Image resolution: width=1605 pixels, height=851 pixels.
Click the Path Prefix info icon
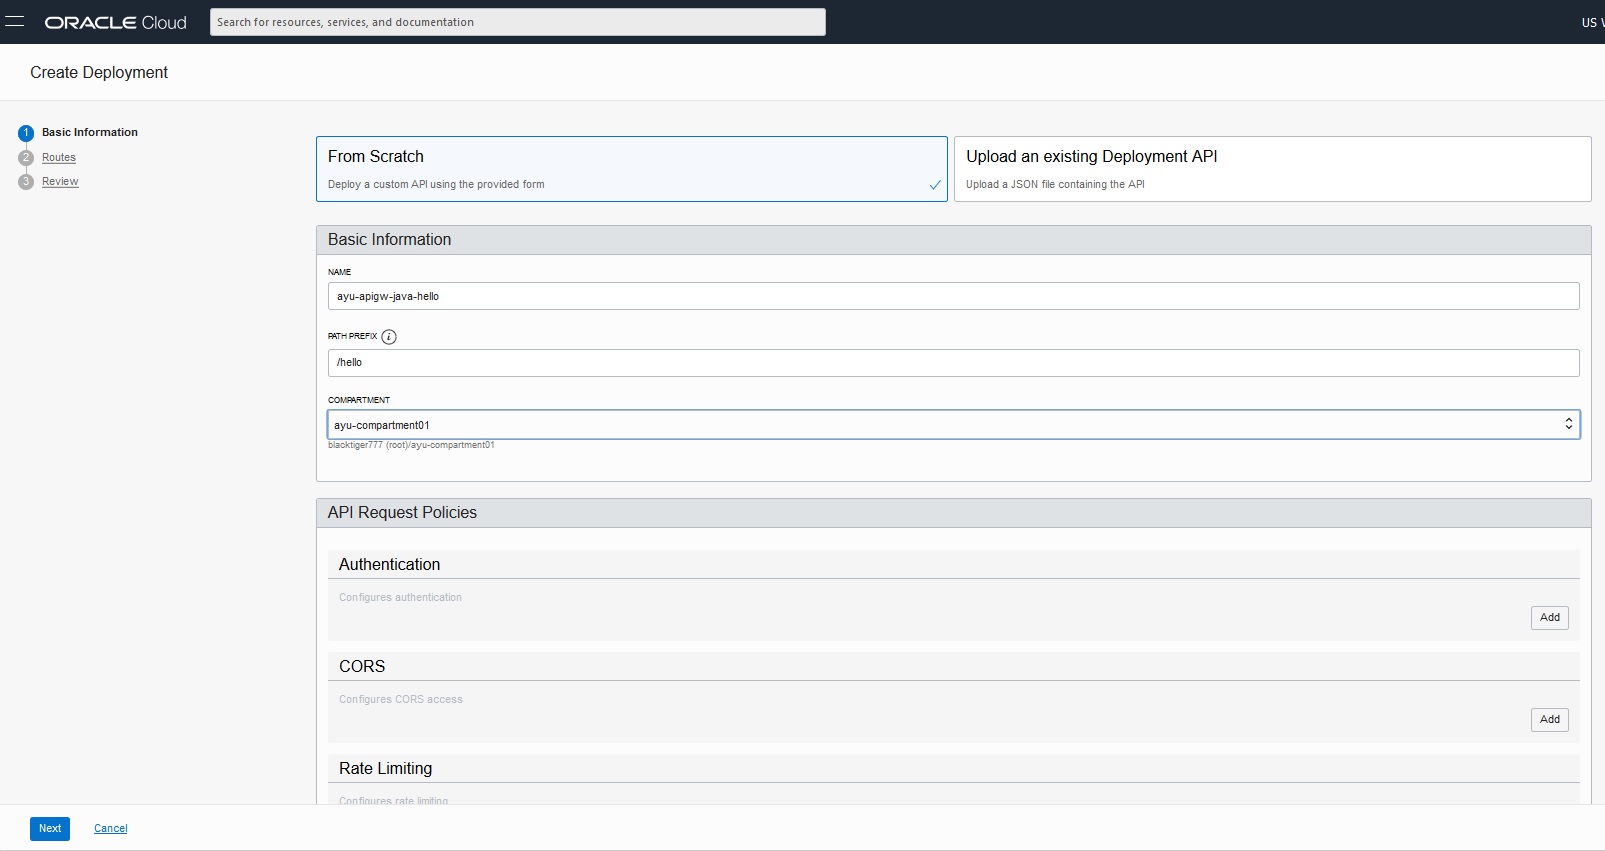point(389,337)
